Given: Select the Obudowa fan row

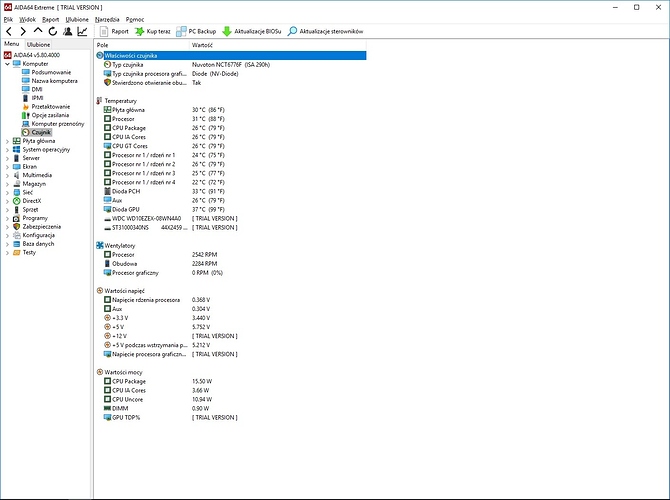Looking at the screenshot, I should click(x=231, y=264).
